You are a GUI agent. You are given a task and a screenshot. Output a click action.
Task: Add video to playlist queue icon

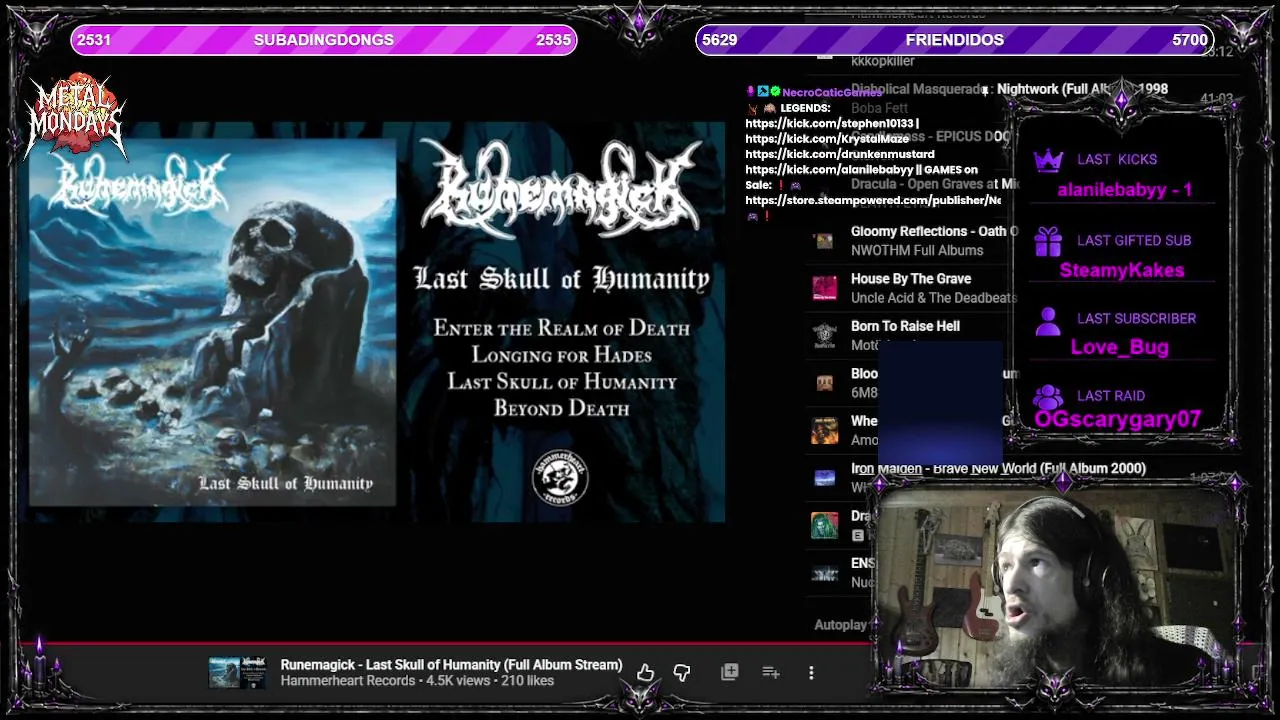(x=770, y=672)
